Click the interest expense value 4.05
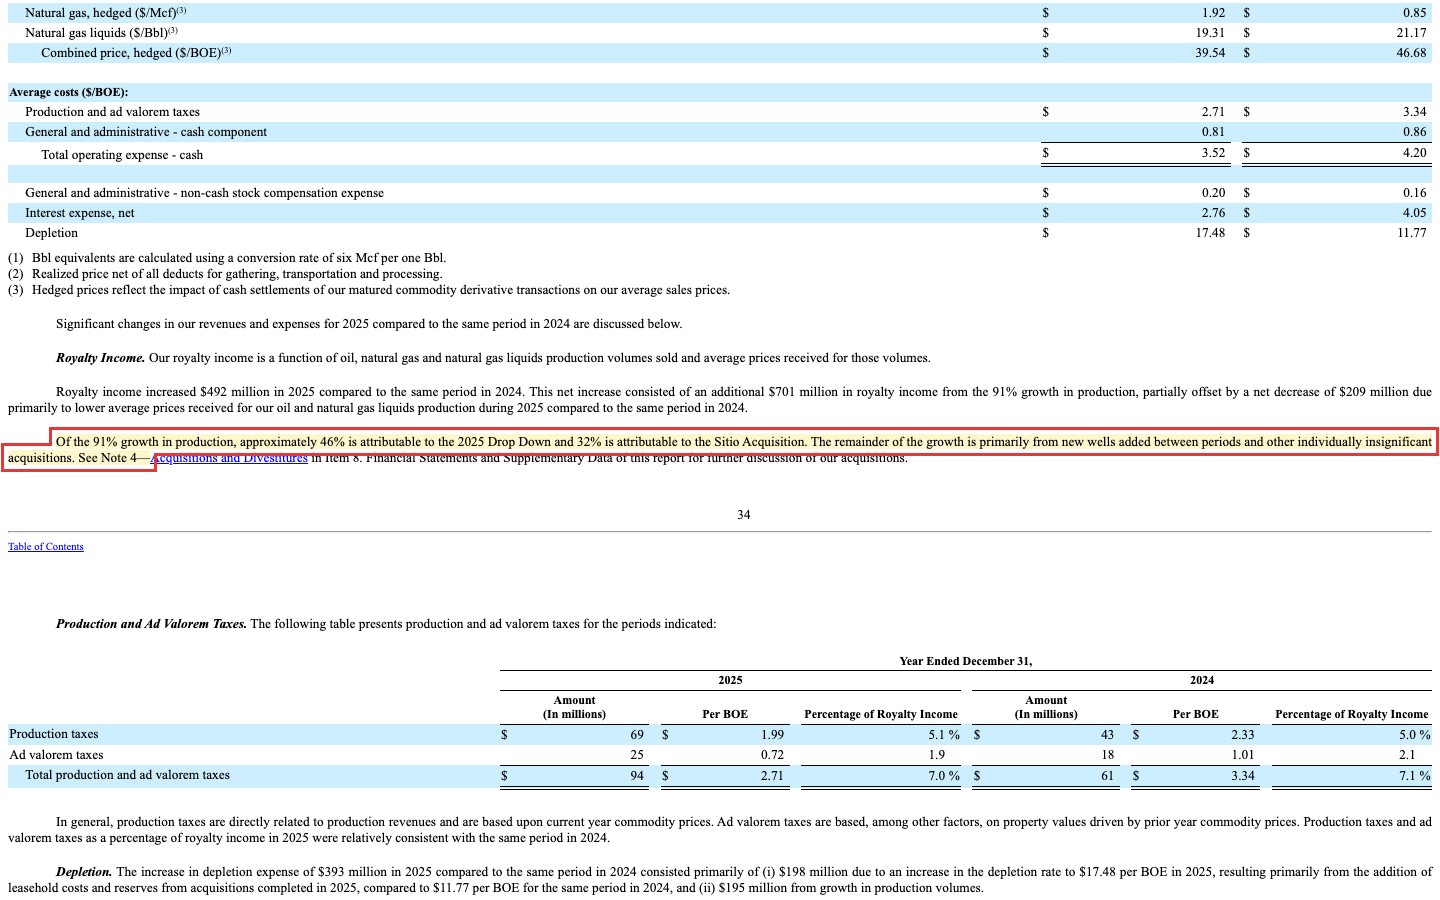 click(x=1414, y=213)
